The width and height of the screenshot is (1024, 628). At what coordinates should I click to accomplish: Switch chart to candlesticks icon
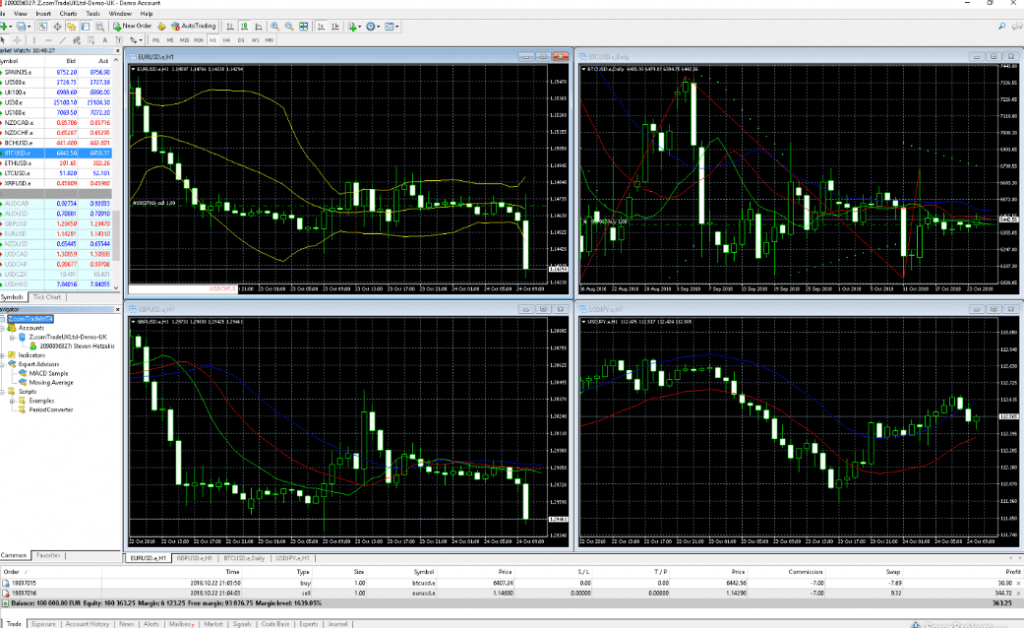coord(246,26)
